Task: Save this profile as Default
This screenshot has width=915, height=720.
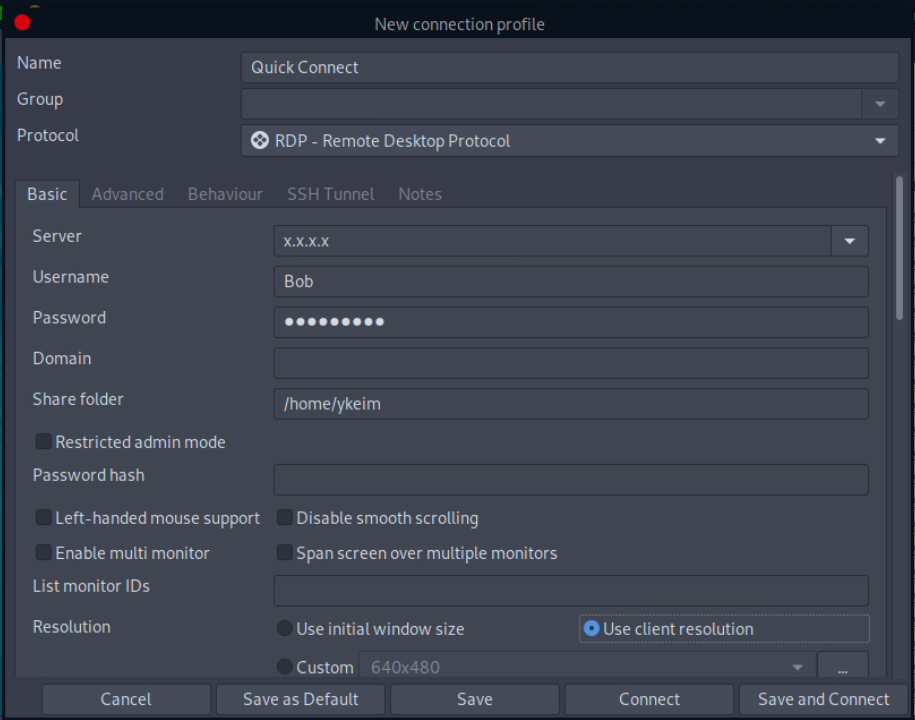Action: [299, 699]
